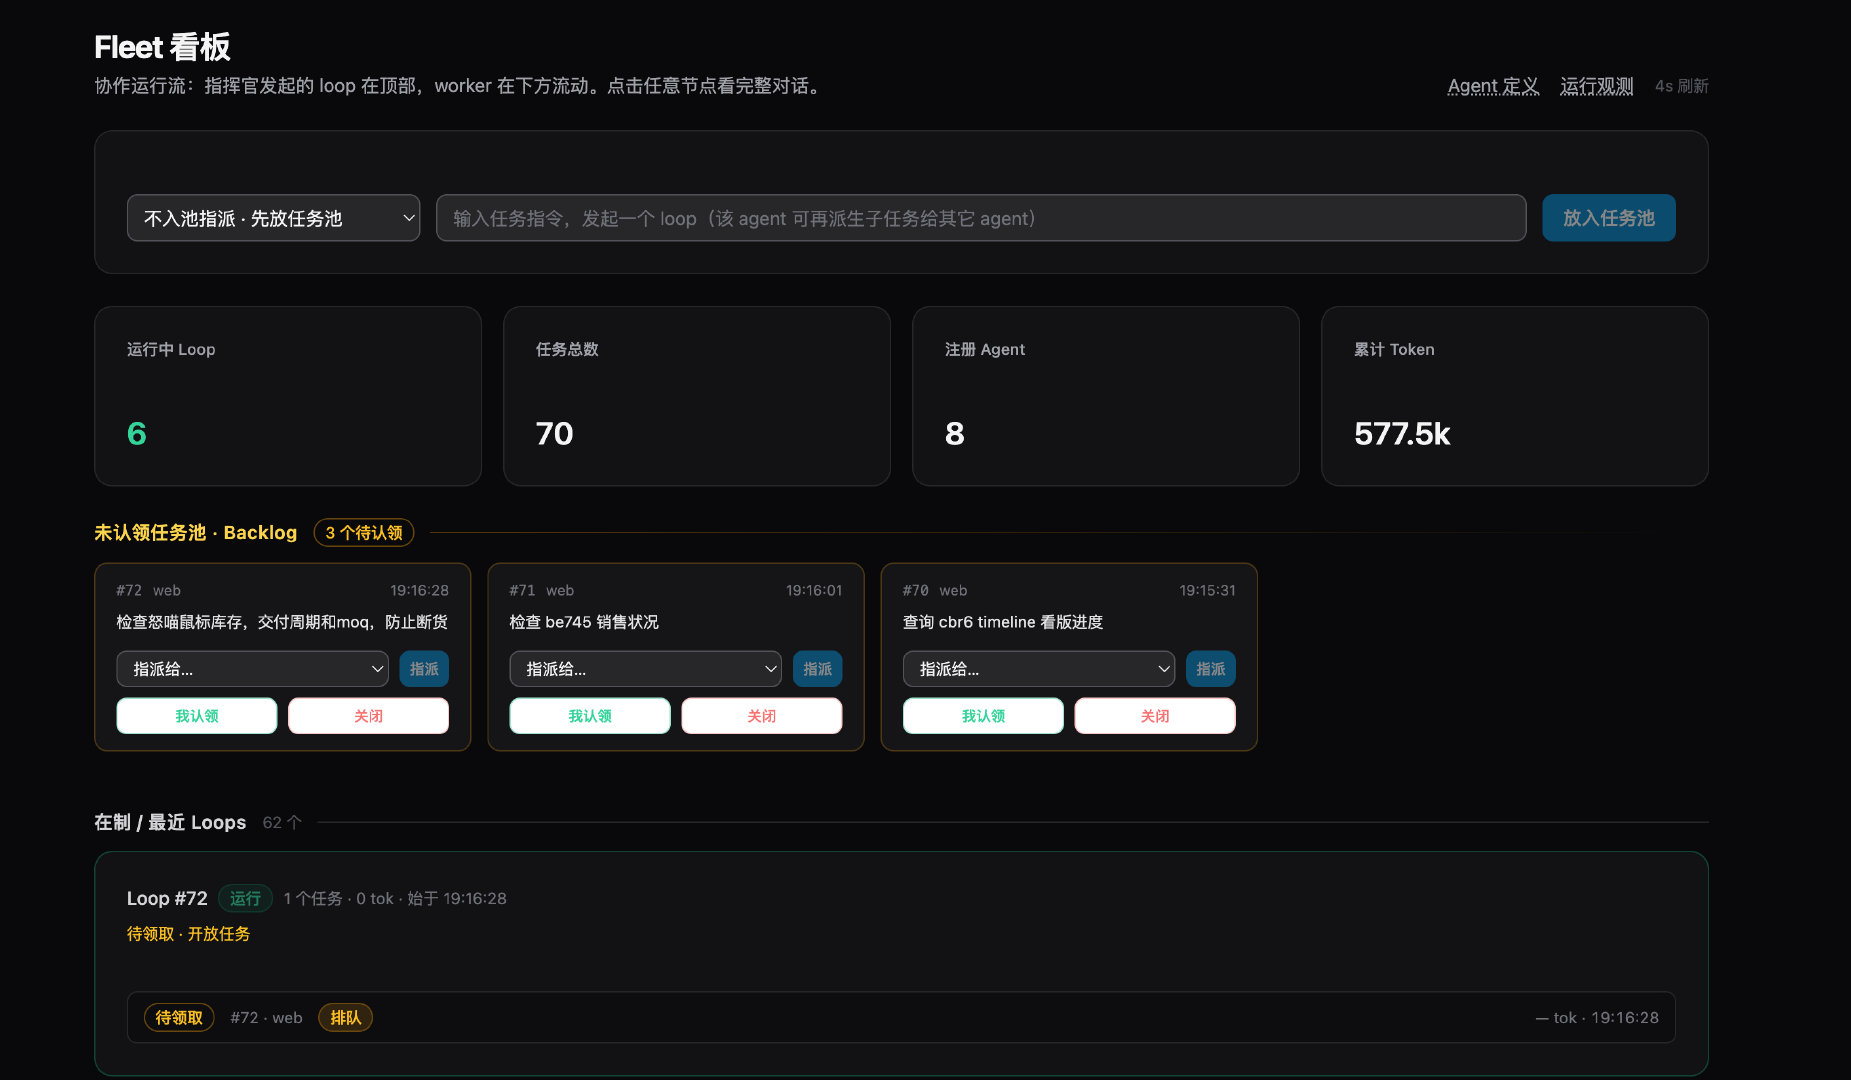Click the 62 个 loops count

tap(282, 822)
